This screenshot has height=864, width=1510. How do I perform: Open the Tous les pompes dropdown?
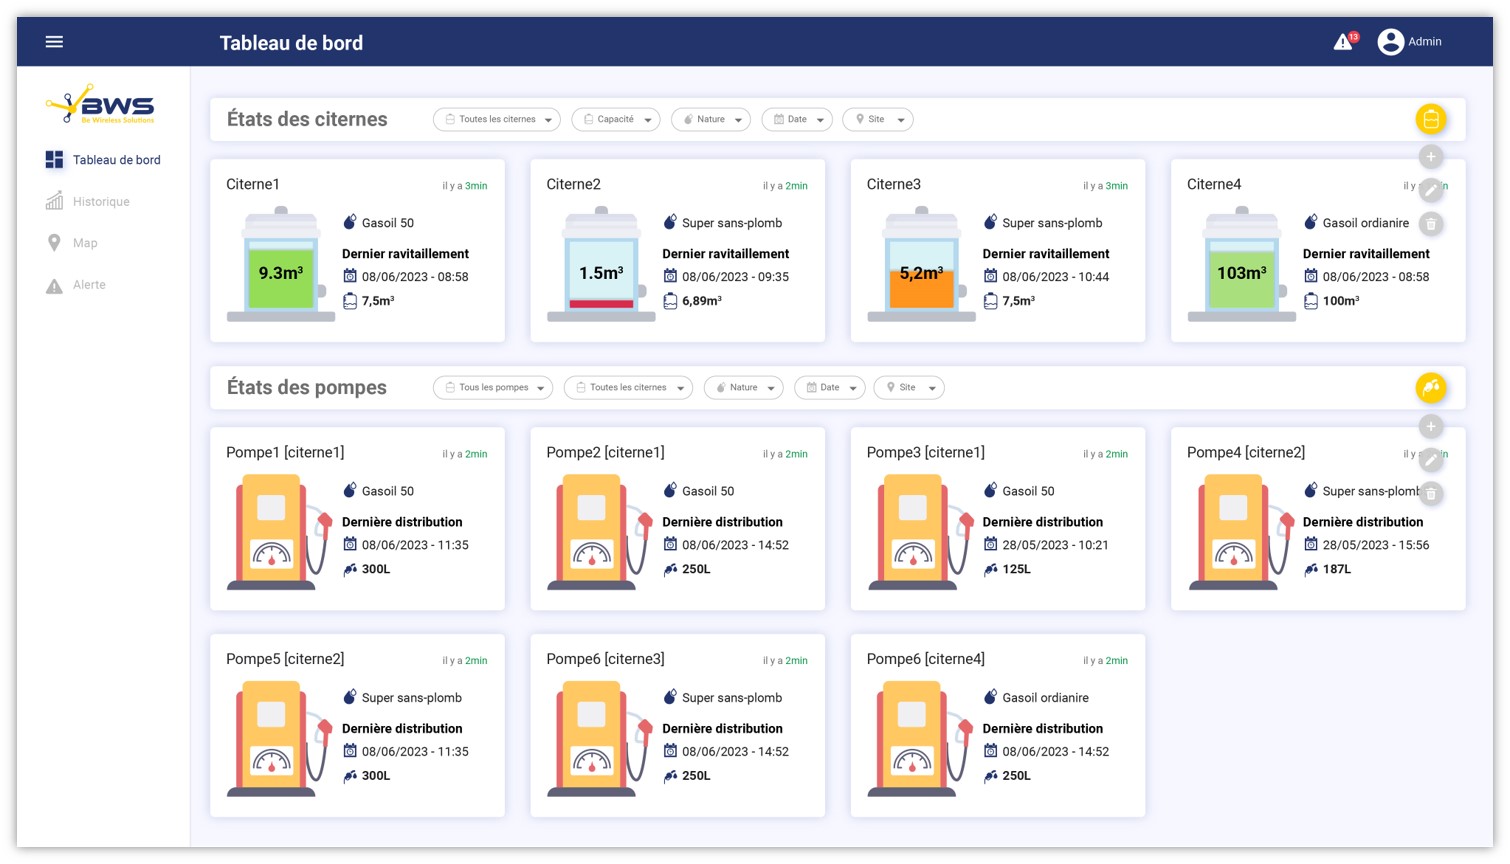(x=493, y=387)
